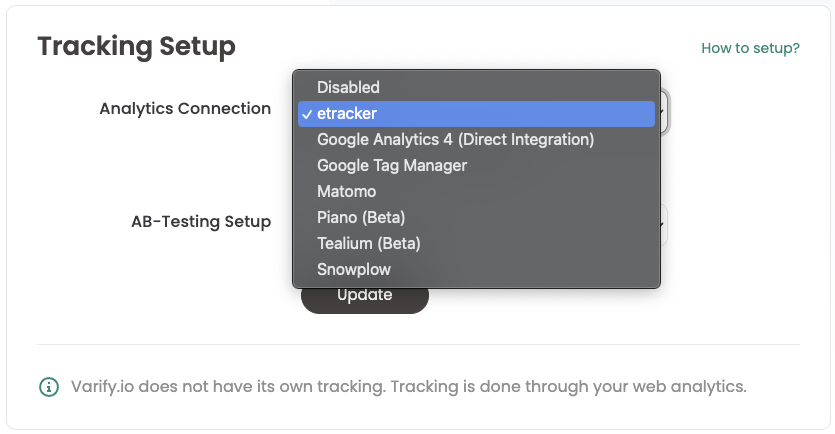
Task: Select the Piano (Beta) option
Action: pyautogui.click(x=476, y=217)
